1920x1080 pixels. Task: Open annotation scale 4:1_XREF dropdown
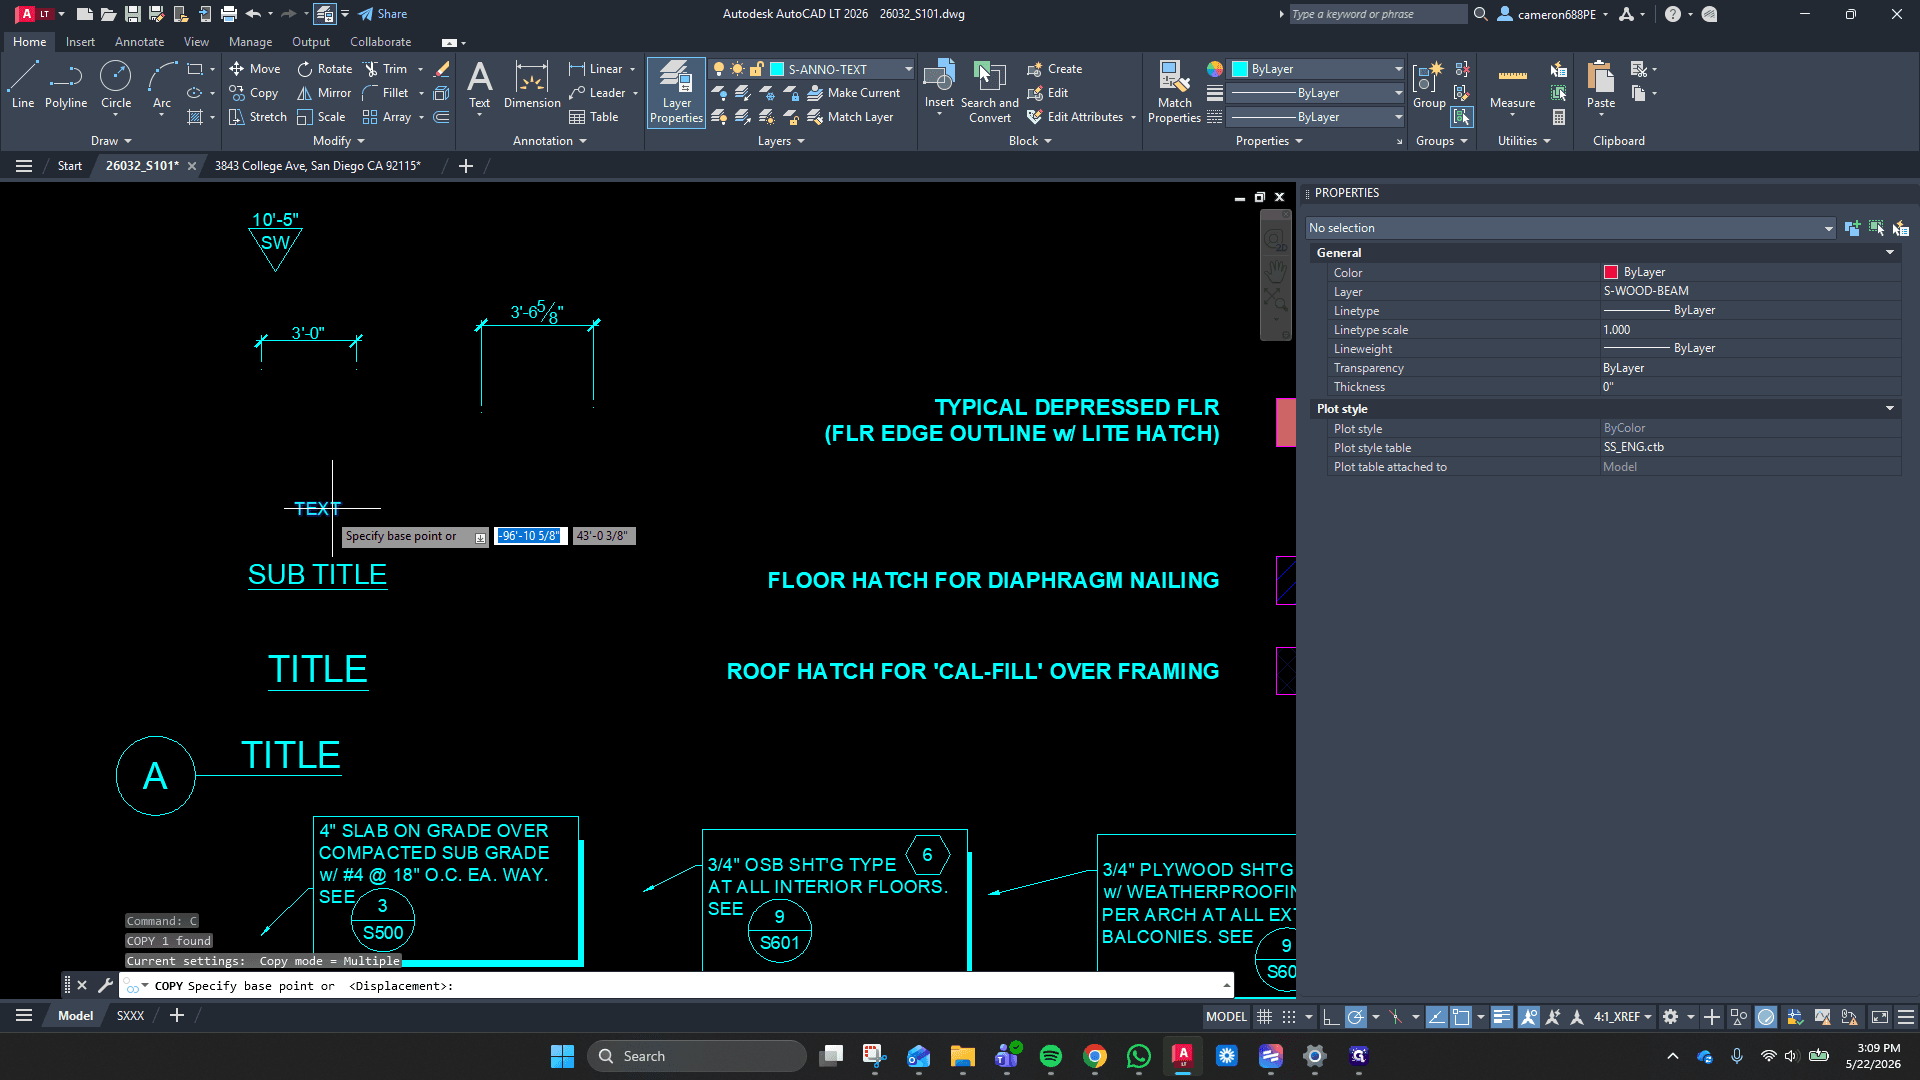click(1623, 1017)
